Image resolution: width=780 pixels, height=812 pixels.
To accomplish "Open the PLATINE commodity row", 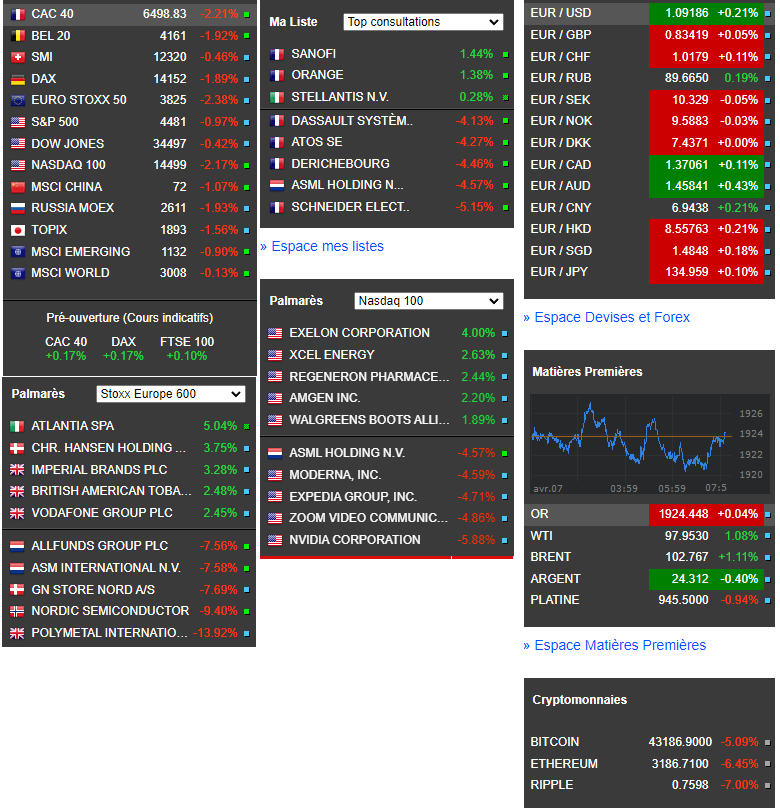I will 649,601.
